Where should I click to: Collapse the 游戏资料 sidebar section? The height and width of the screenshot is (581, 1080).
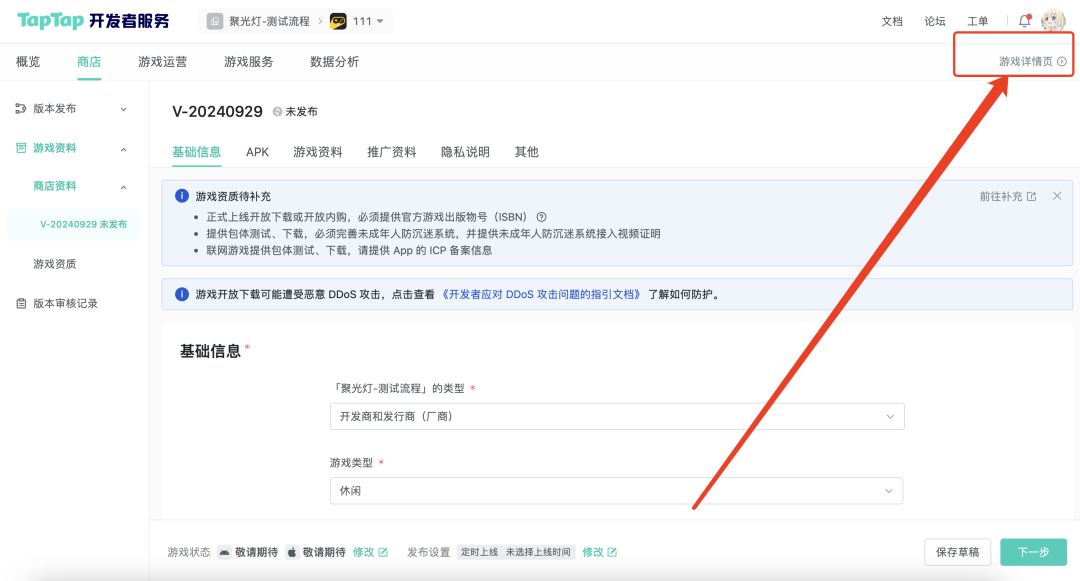[x=123, y=149]
